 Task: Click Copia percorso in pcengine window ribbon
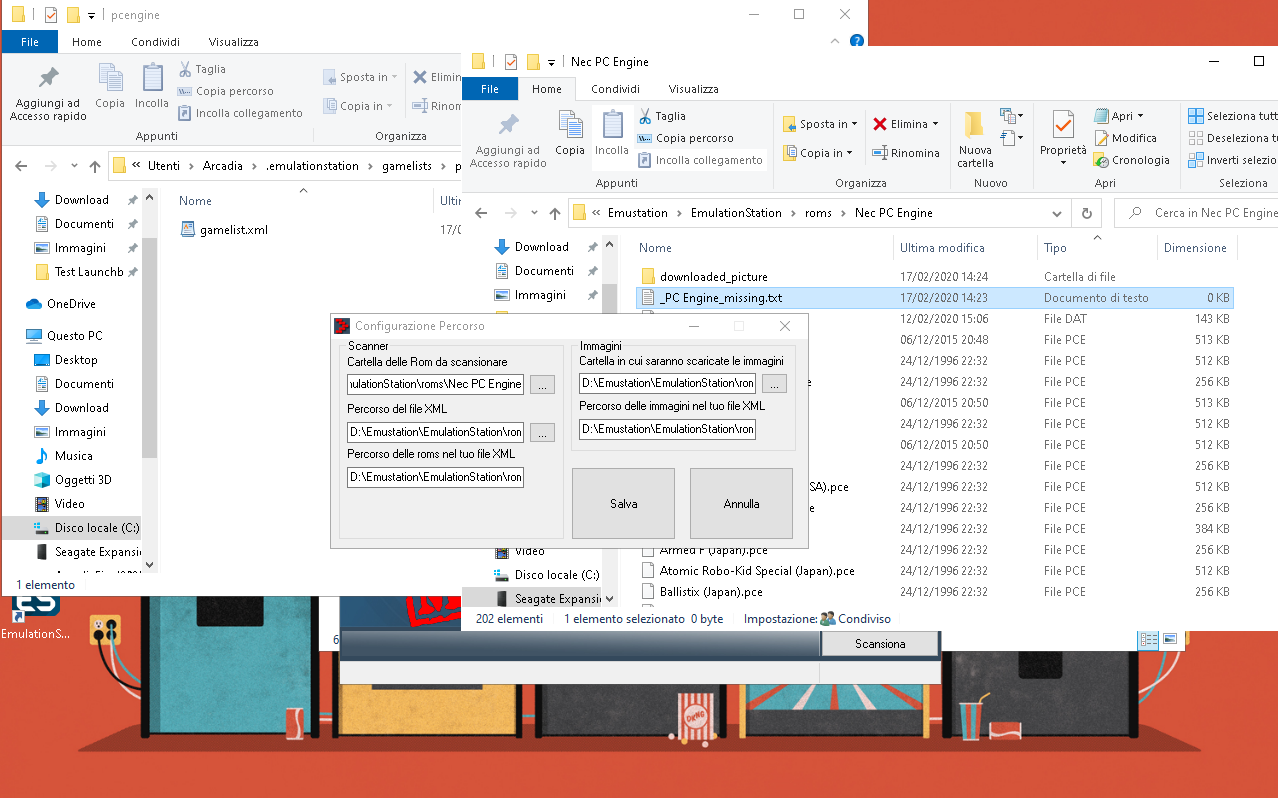click(x=225, y=91)
